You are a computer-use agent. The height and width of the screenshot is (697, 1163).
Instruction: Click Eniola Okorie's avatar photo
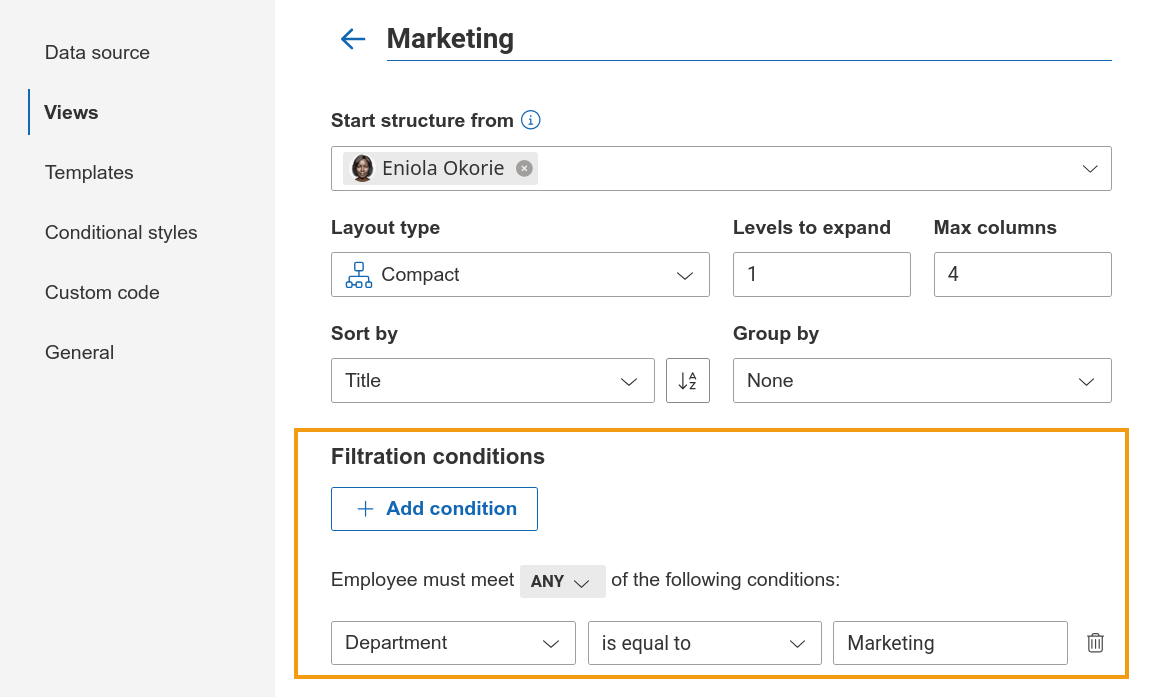(x=362, y=168)
